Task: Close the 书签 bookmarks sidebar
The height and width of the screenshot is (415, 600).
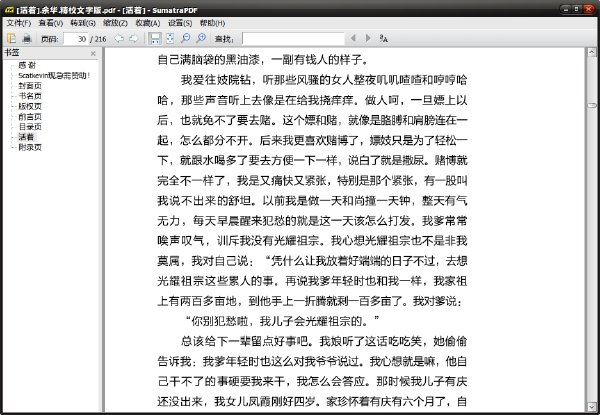Action: pyautogui.click(x=93, y=54)
